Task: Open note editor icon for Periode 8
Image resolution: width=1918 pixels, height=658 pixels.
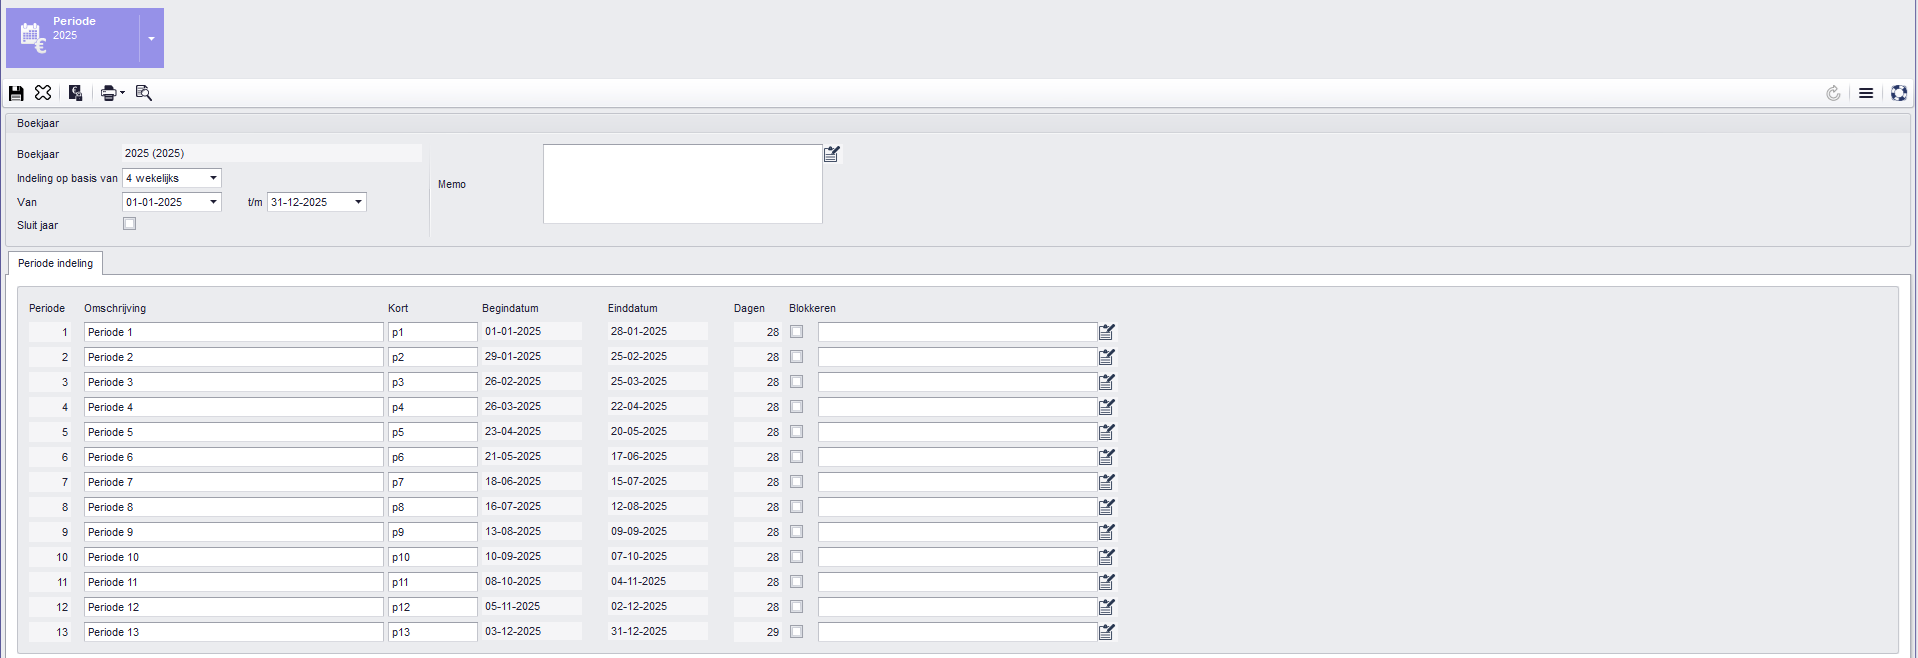Action: point(1107,507)
